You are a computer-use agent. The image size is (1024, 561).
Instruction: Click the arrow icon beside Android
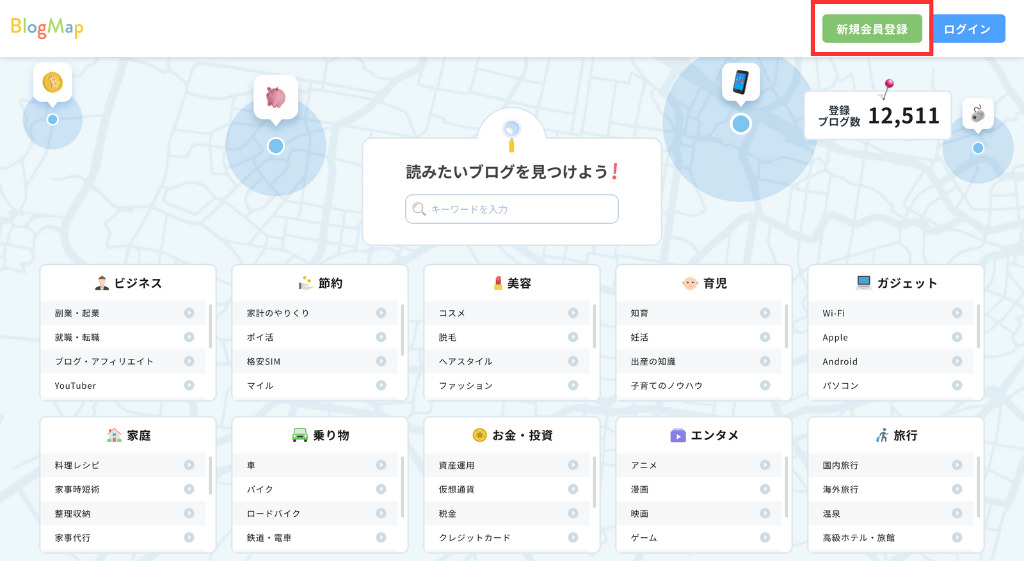(957, 361)
